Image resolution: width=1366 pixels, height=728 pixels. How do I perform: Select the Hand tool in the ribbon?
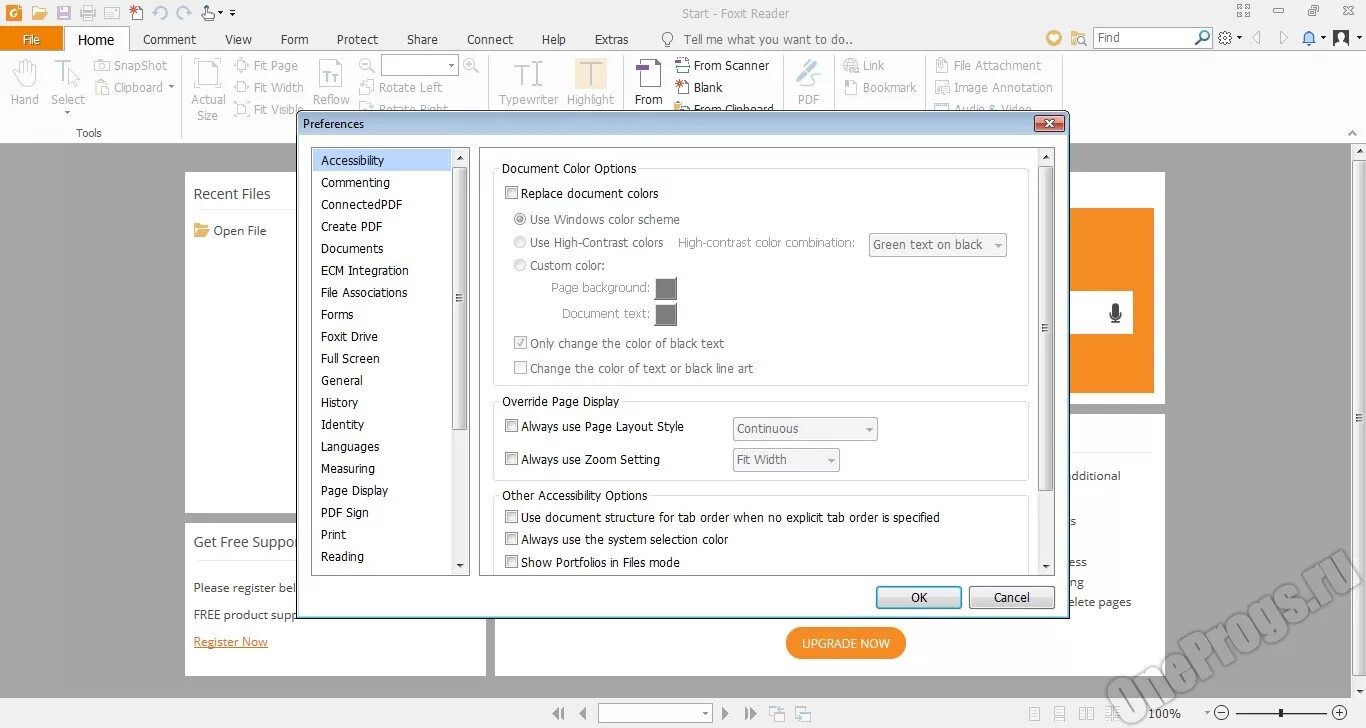[x=25, y=82]
